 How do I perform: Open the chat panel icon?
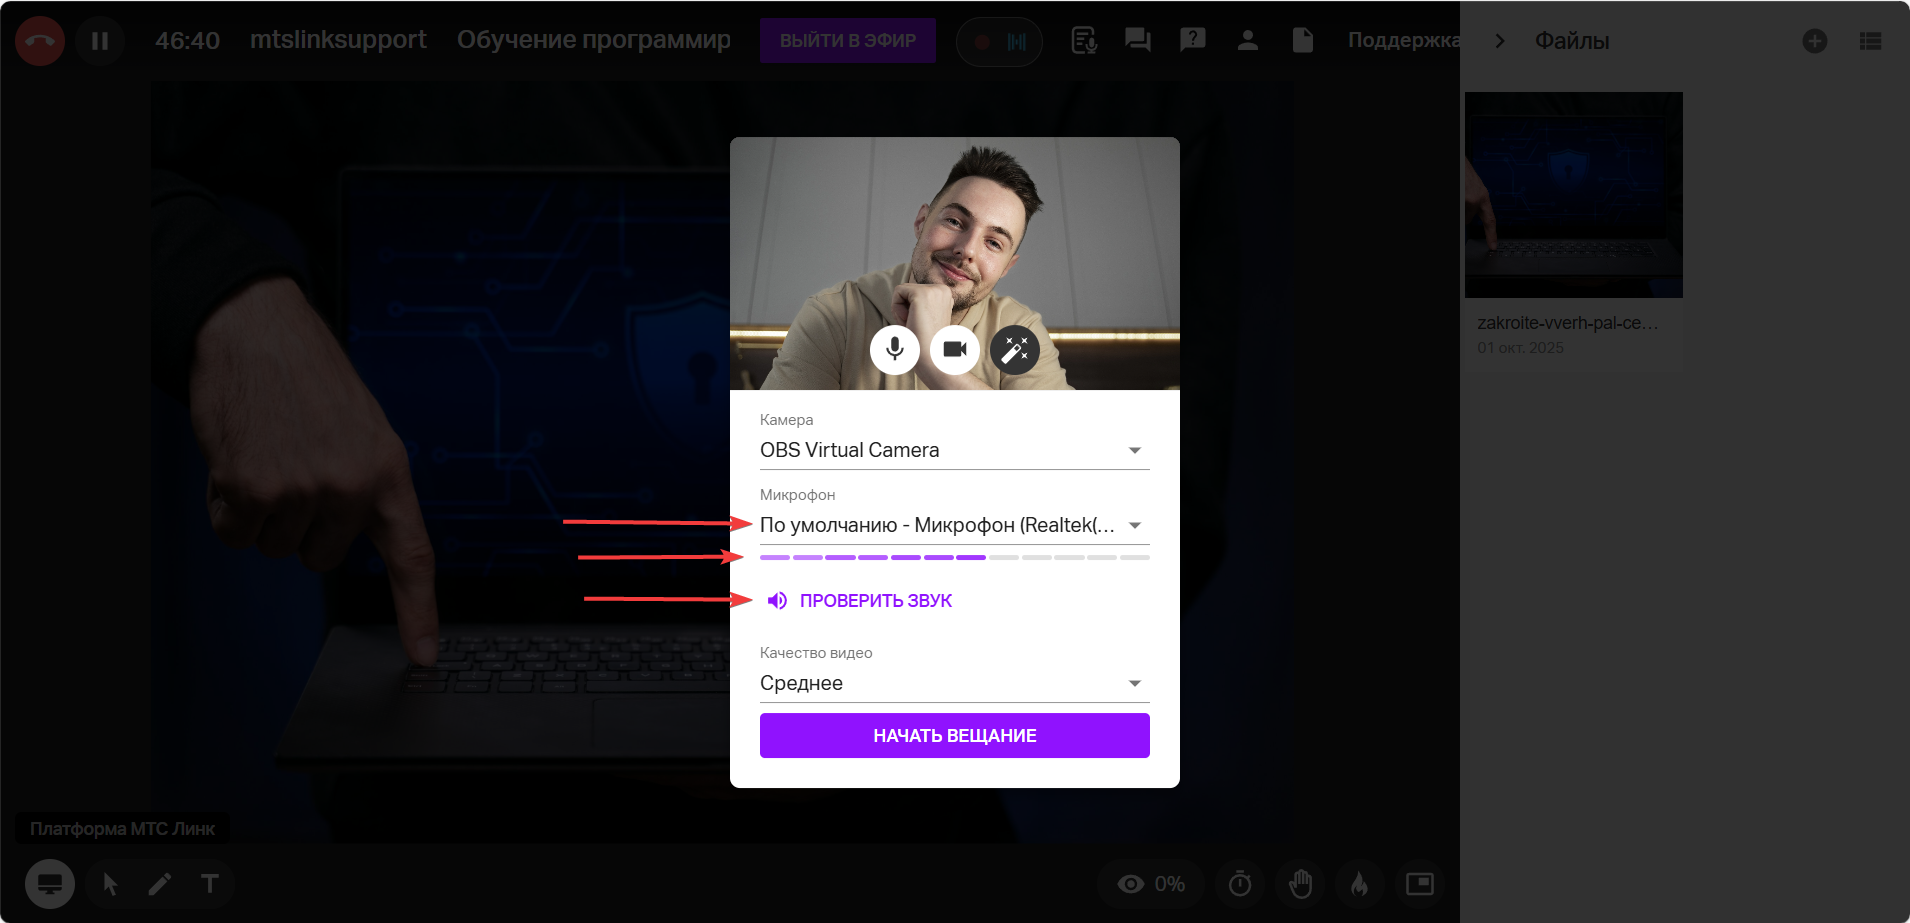click(1138, 41)
